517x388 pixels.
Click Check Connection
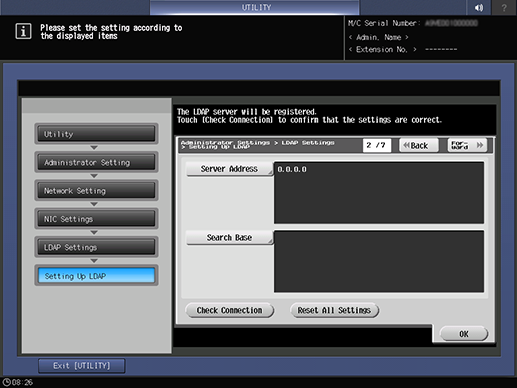[x=230, y=310]
